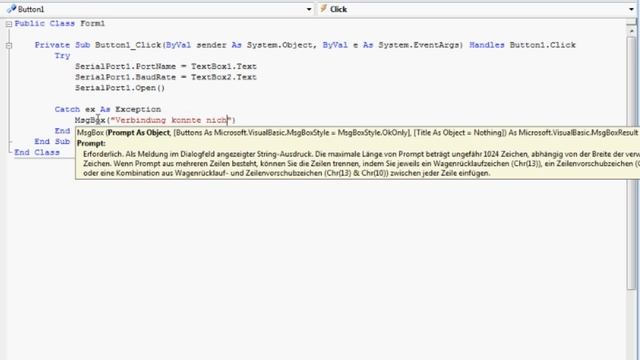Click the 'End Sub' line
This screenshot has height=360, width=640.
[52, 141]
